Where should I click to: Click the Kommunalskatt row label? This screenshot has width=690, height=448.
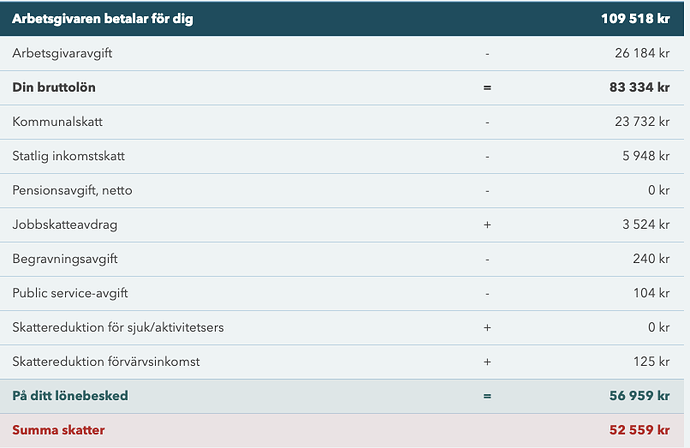(x=58, y=122)
